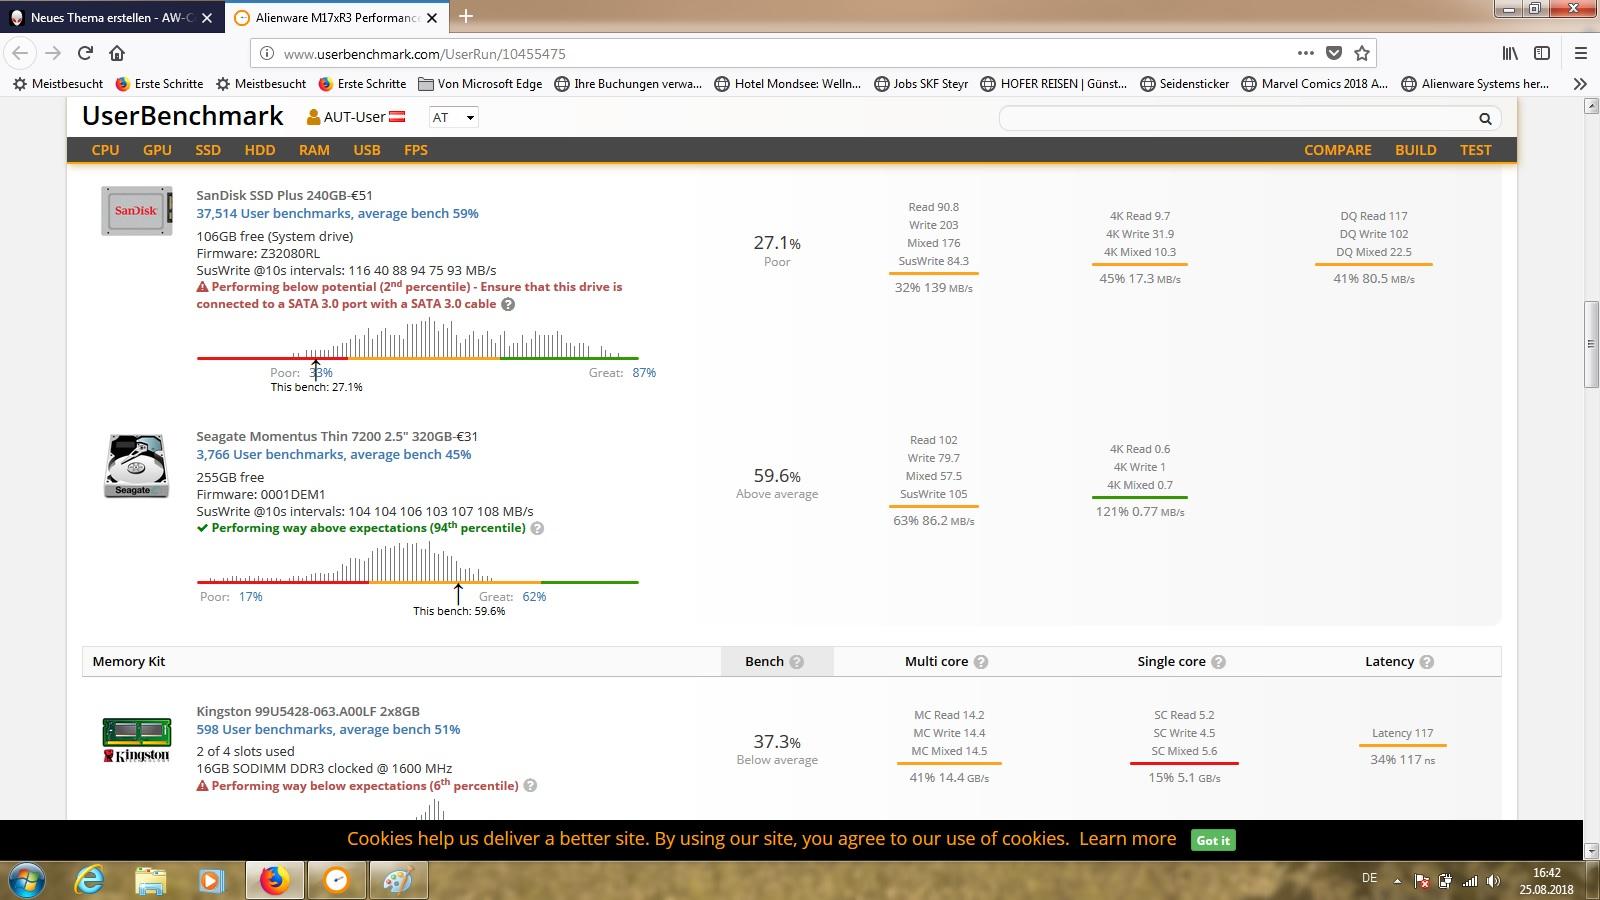Open the GPU menu item
The width and height of the screenshot is (1600, 900).
coord(157,150)
